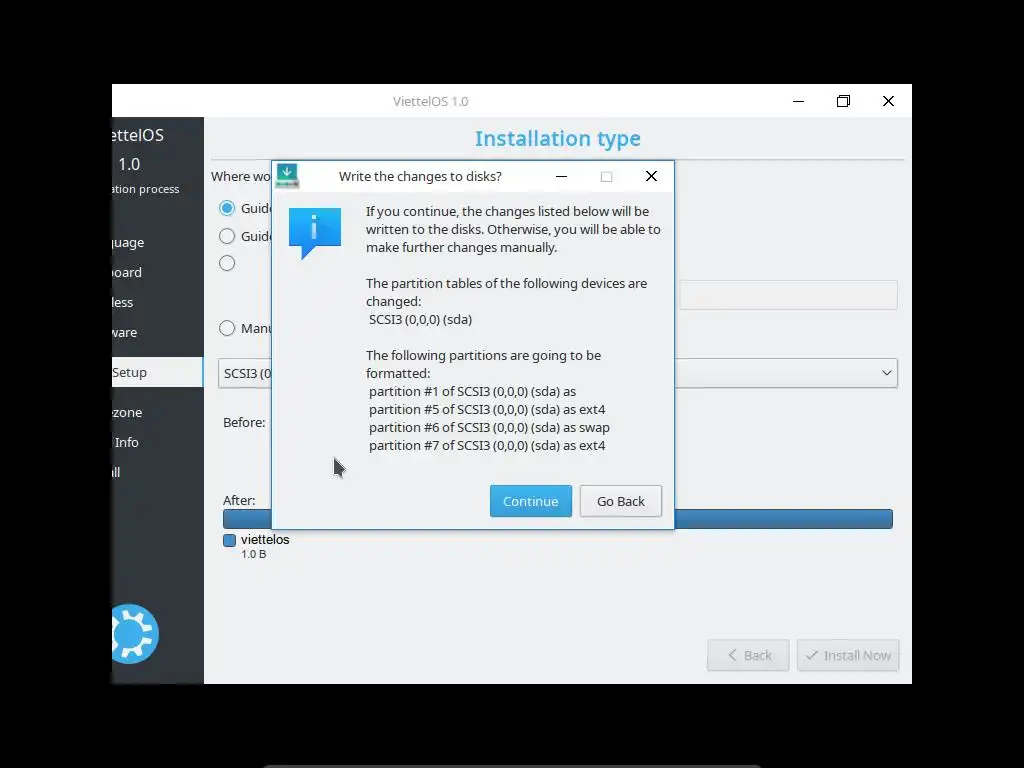Minimize the ViettelOS 1.0 installer window
Screen dimensions: 1024x768
click(x=798, y=101)
